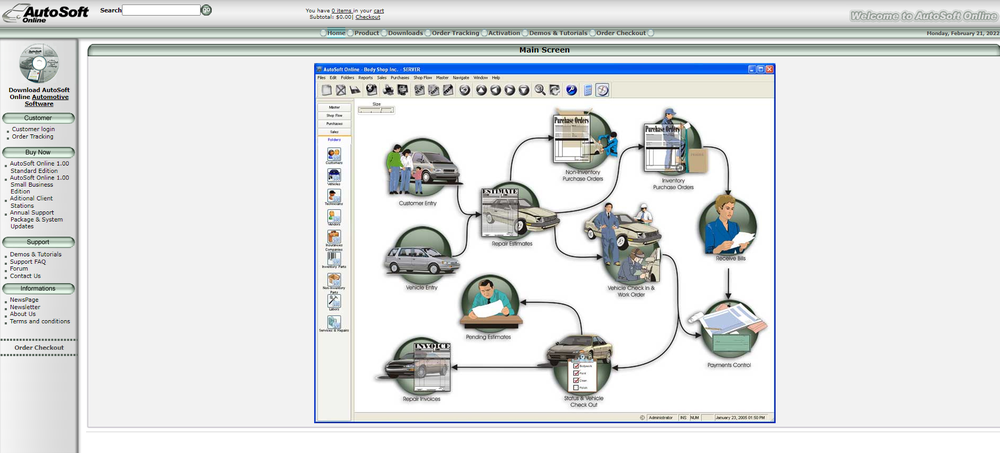This screenshot has height=453, width=1000.
Task: Click the printer icon in the app toolbar
Action: [388, 90]
